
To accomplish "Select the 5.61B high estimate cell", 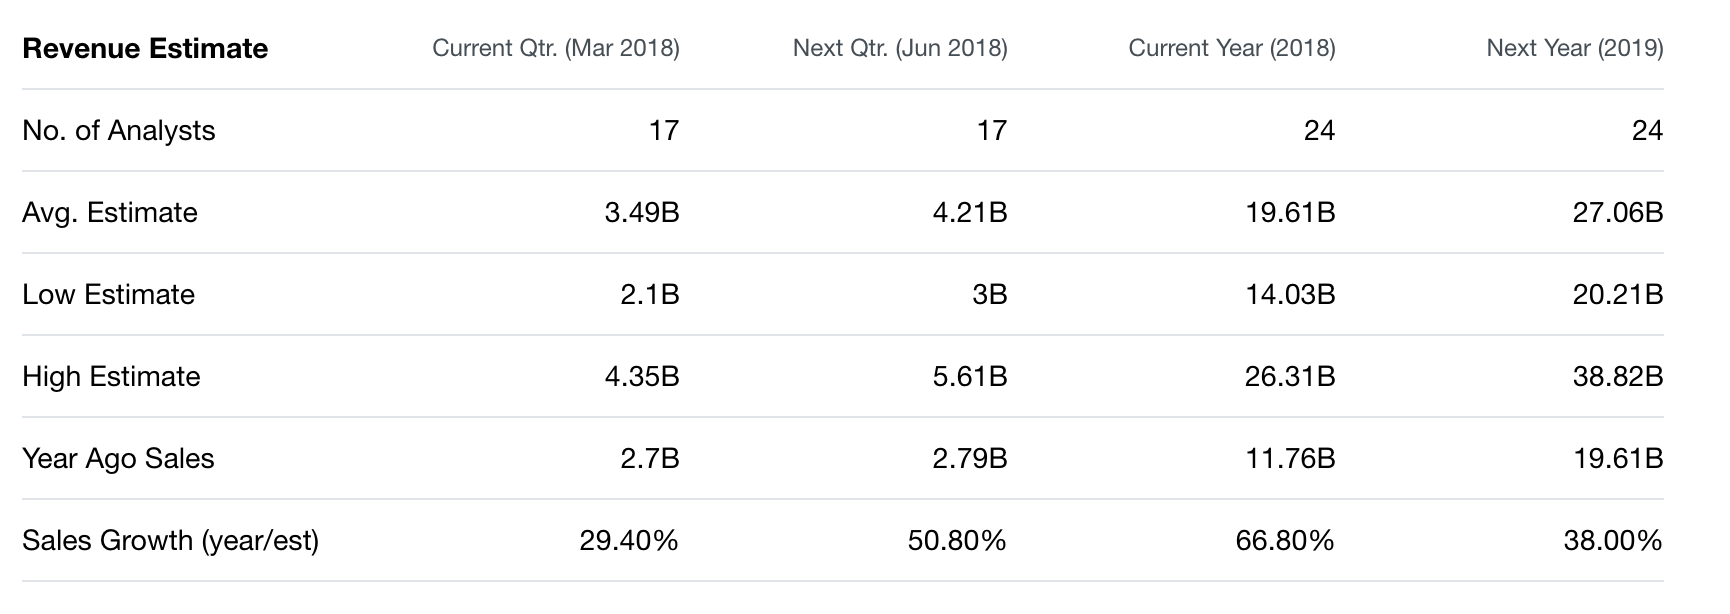I will pos(969,377).
